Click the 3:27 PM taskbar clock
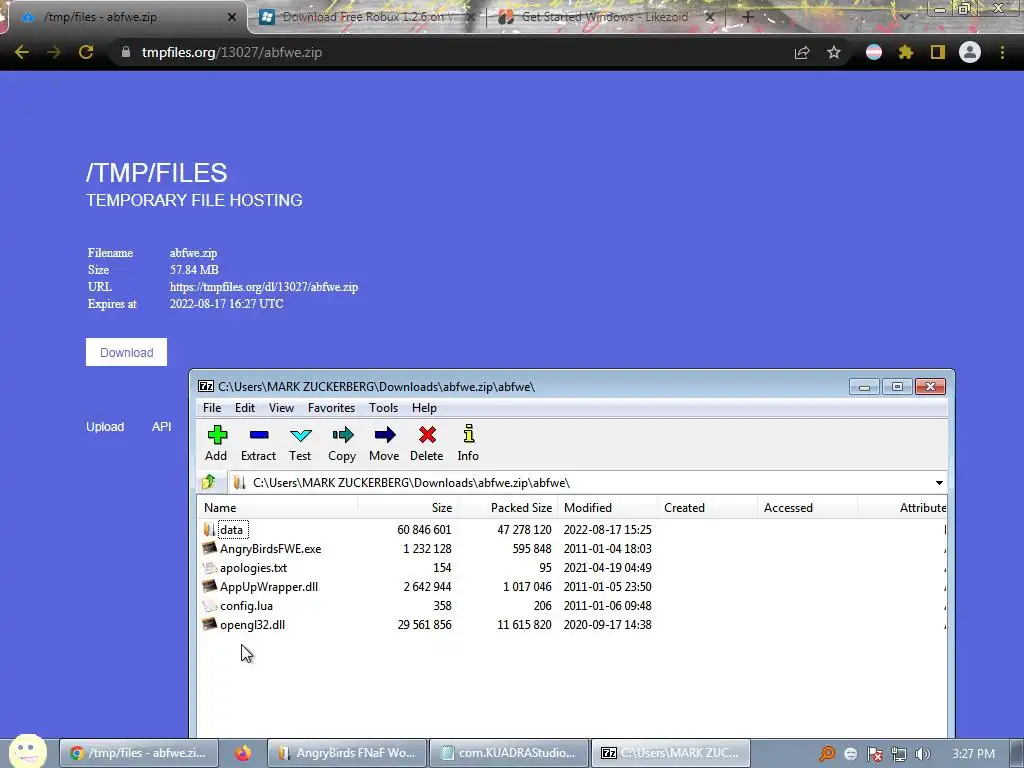This screenshot has width=1024, height=768. click(x=974, y=754)
